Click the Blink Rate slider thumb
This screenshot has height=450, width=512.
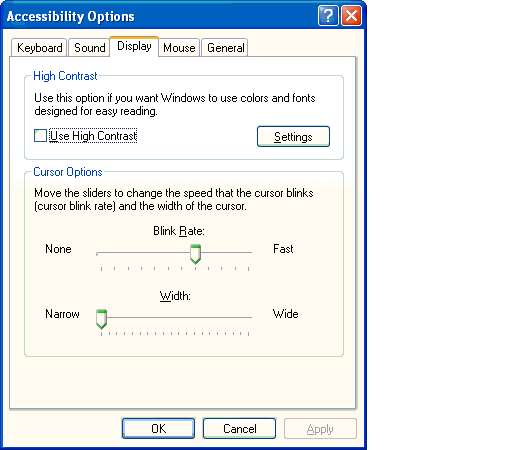pos(195,254)
